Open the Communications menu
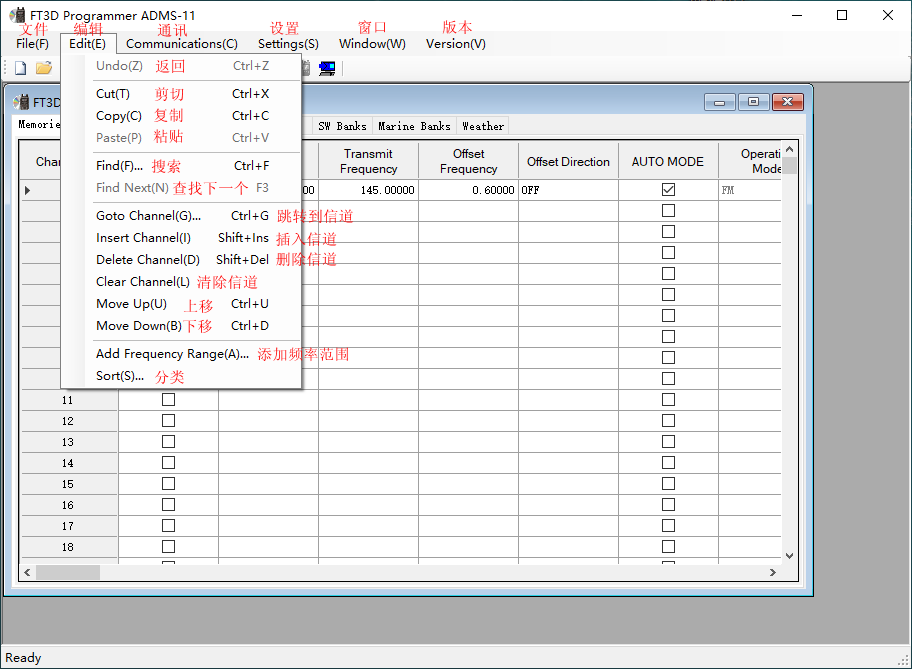Screen dimensions: 912x669 click(181, 43)
